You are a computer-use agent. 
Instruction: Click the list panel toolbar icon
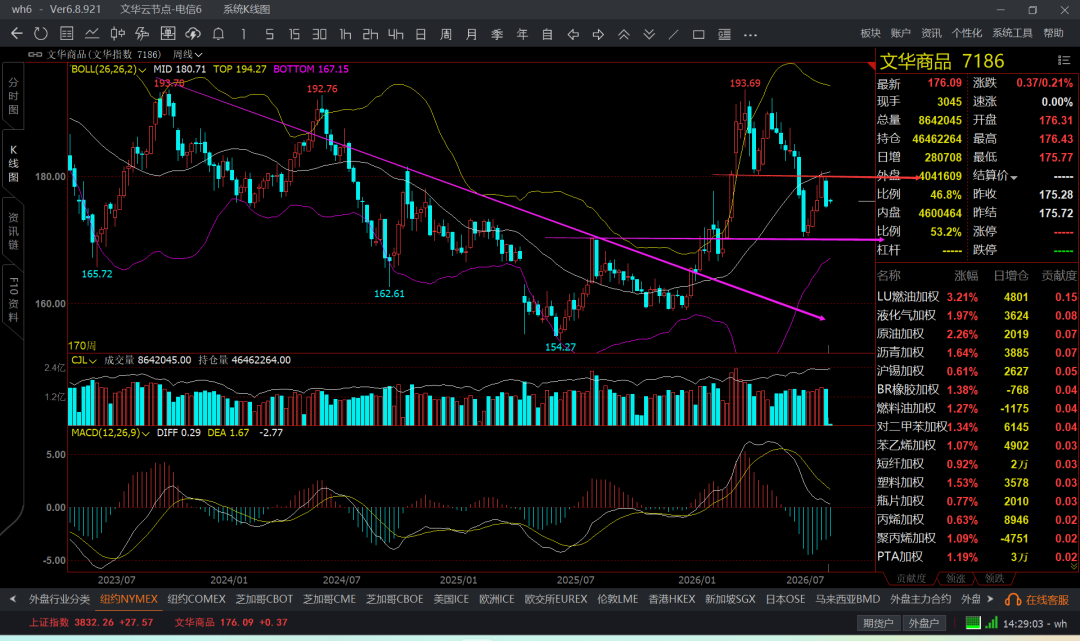724,34
